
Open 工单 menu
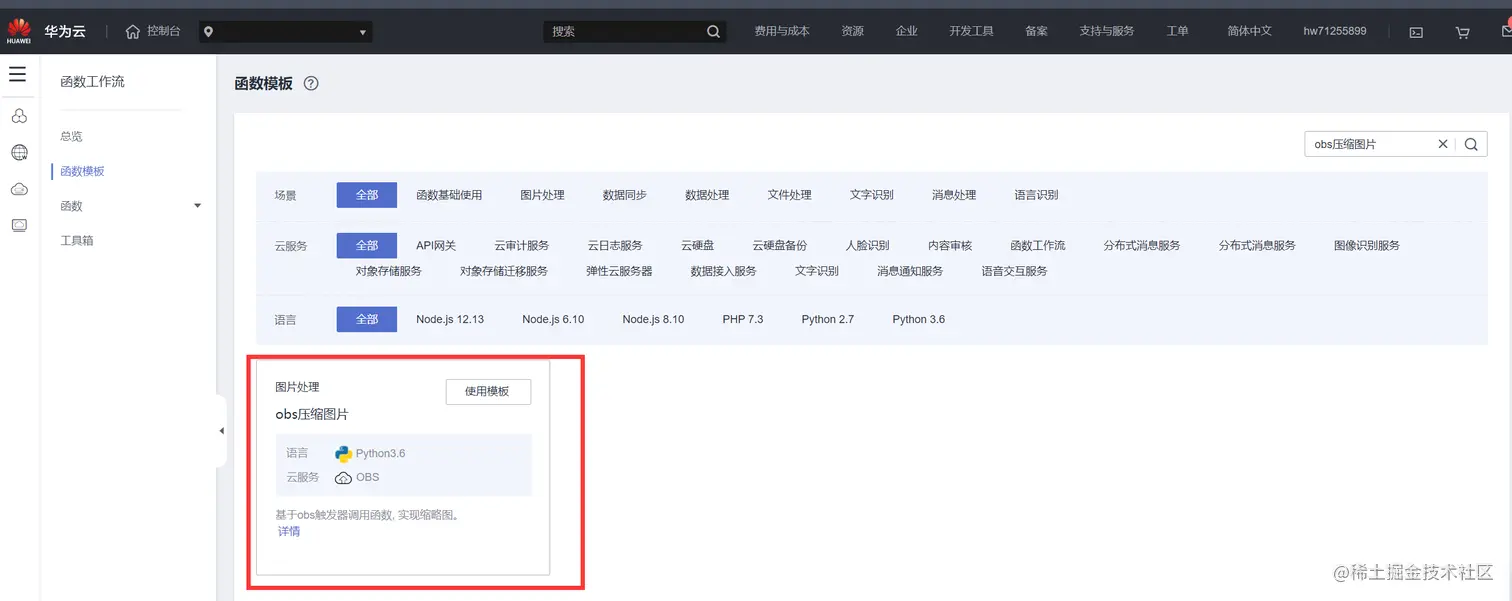[1177, 31]
